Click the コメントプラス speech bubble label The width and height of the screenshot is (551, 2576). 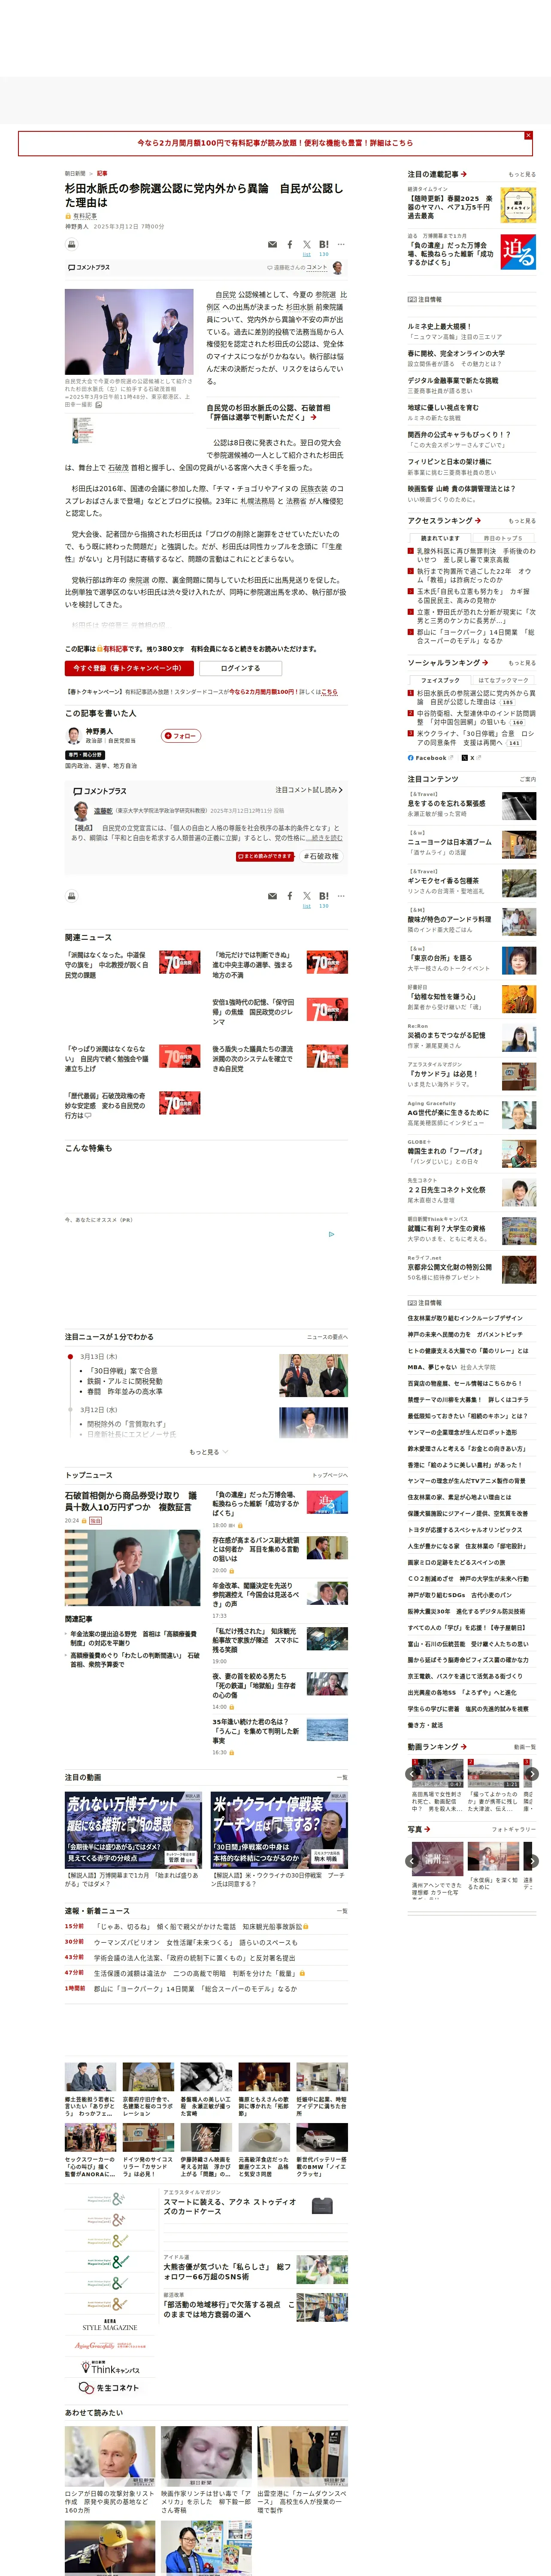tap(89, 268)
